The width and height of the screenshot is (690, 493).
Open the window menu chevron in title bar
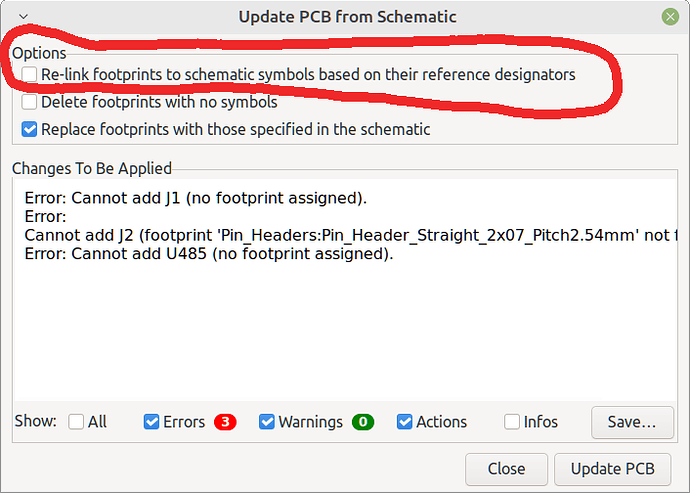coord(23,17)
